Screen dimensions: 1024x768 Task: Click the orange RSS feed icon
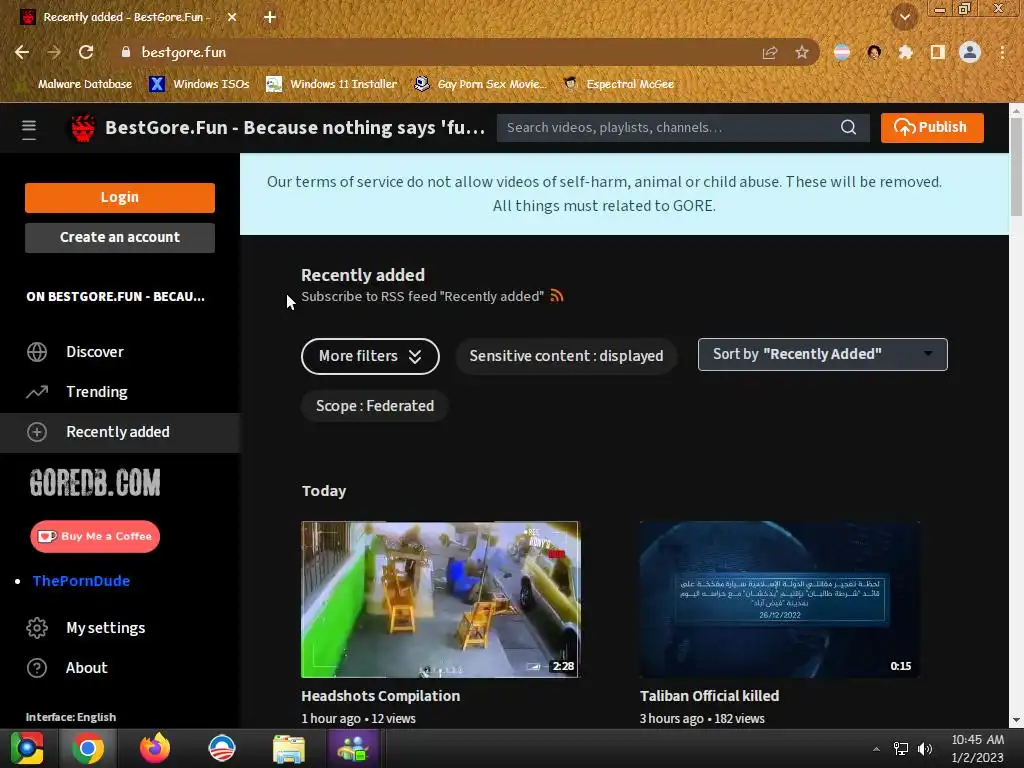pos(556,296)
